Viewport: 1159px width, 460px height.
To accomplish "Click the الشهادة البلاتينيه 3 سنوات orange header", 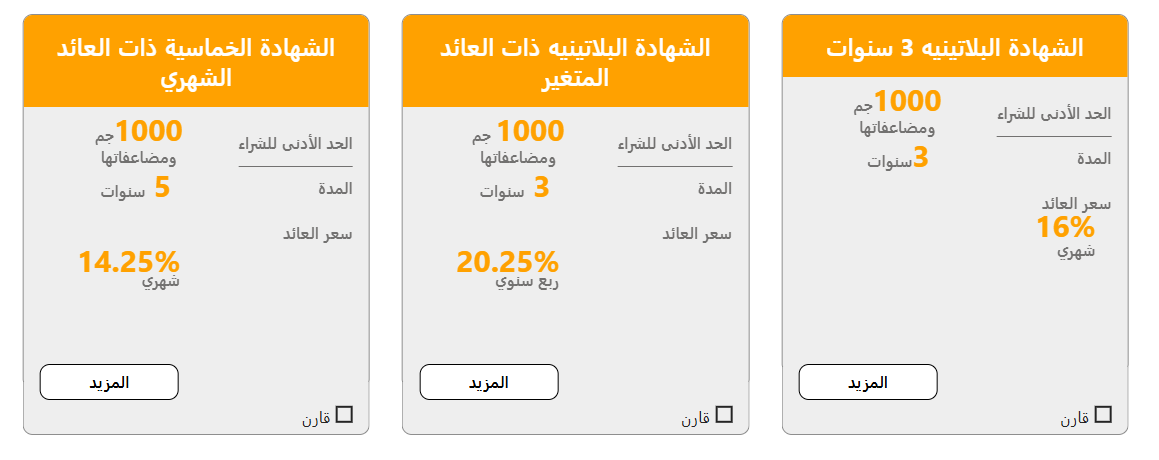I will (x=955, y=47).
